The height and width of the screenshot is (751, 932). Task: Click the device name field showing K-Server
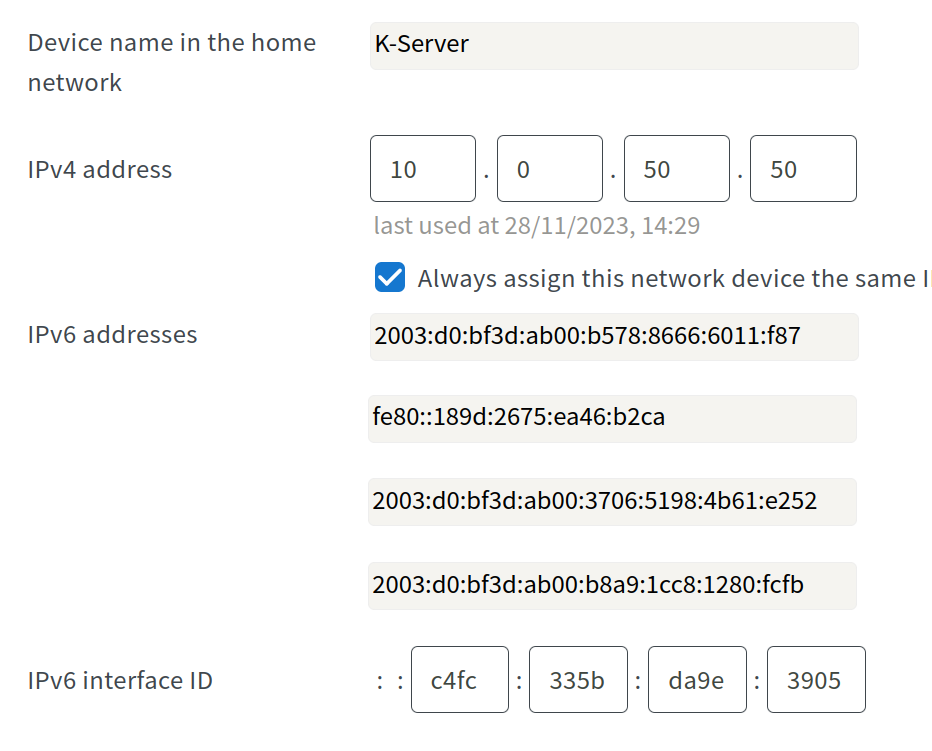(613, 45)
